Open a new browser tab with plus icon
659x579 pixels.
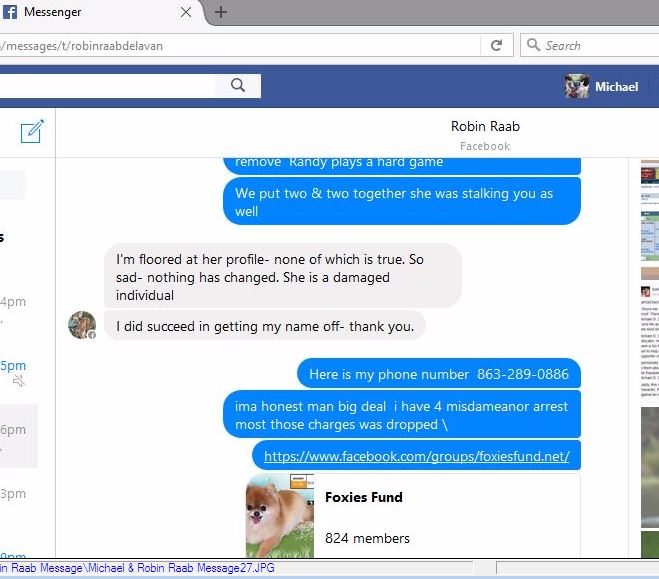click(221, 12)
